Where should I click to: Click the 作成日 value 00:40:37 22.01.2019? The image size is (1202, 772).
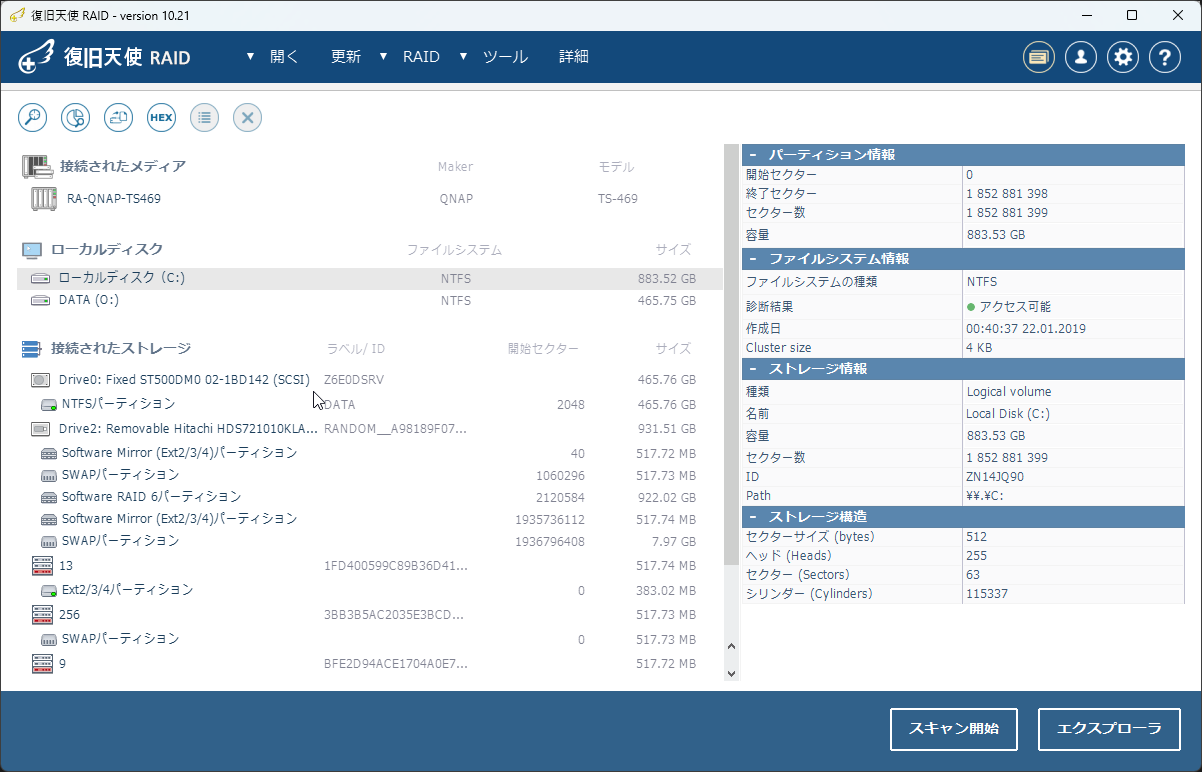pyautogui.click(x=1026, y=328)
